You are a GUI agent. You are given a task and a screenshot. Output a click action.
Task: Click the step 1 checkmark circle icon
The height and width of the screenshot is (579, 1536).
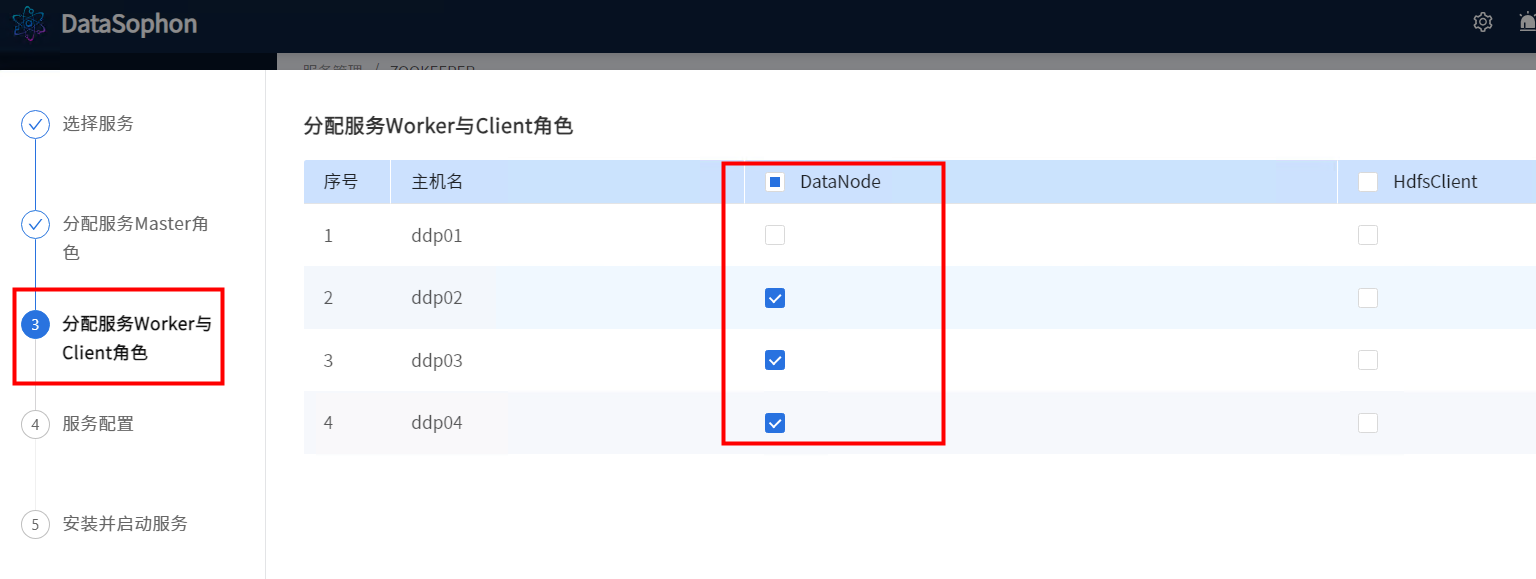(x=35, y=124)
